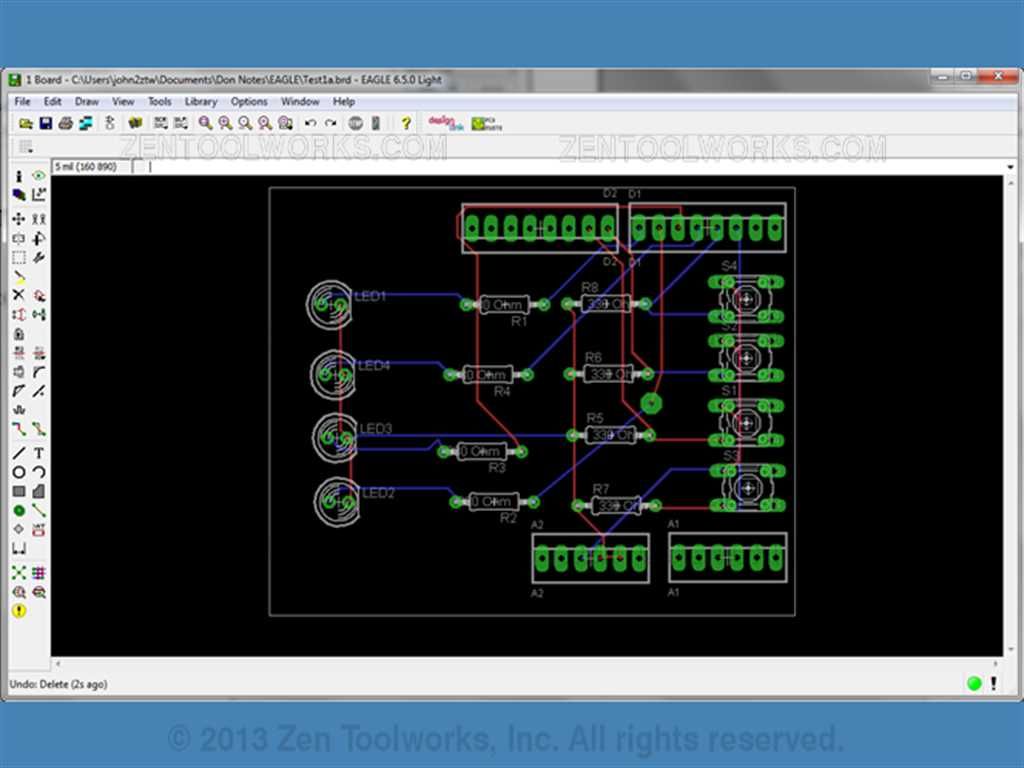Open the View menu
1024x768 pixels.
click(x=123, y=101)
